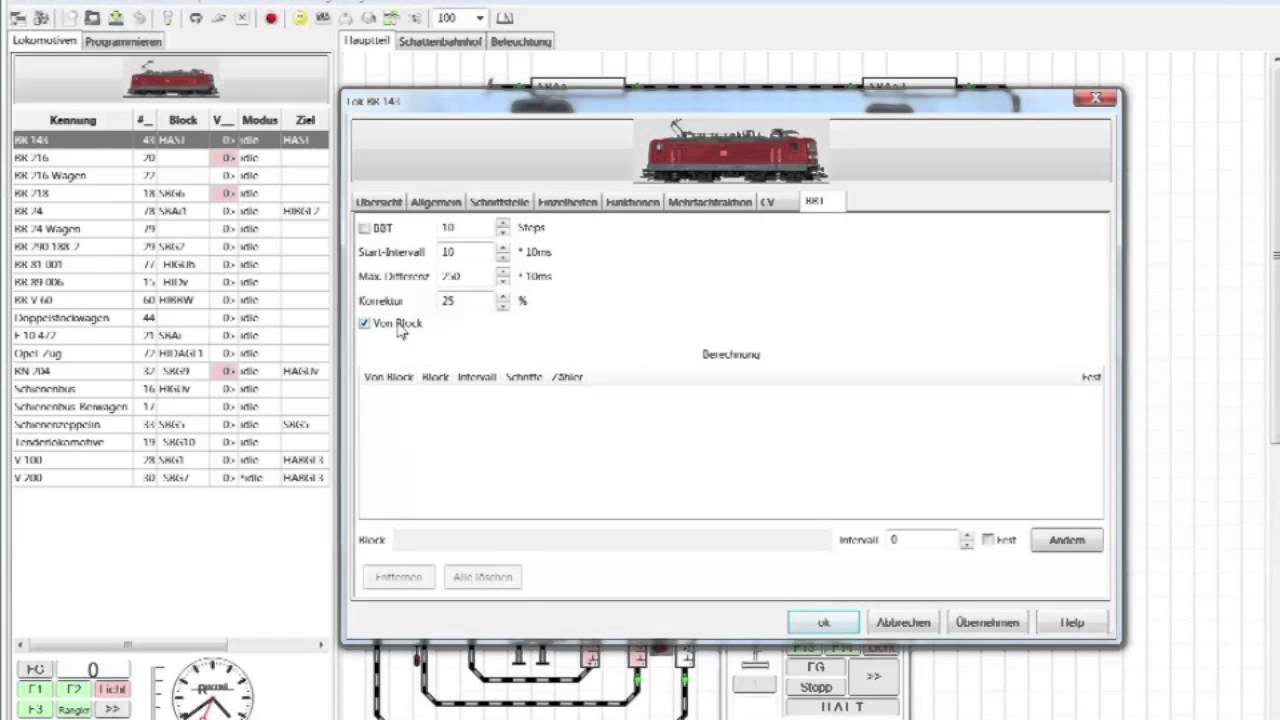Click the red locomotive image in left panel
1280x720 pixels.
[171, 79]
